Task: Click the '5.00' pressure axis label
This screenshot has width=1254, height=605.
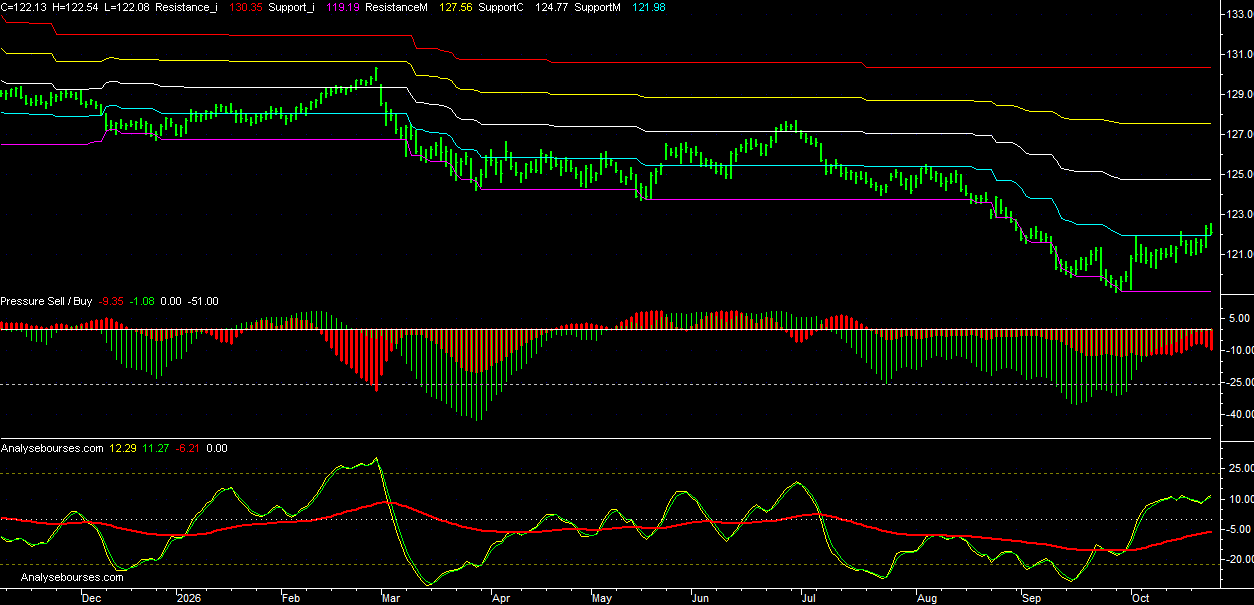Action: pyautogui.click(x=1241, y=318)
